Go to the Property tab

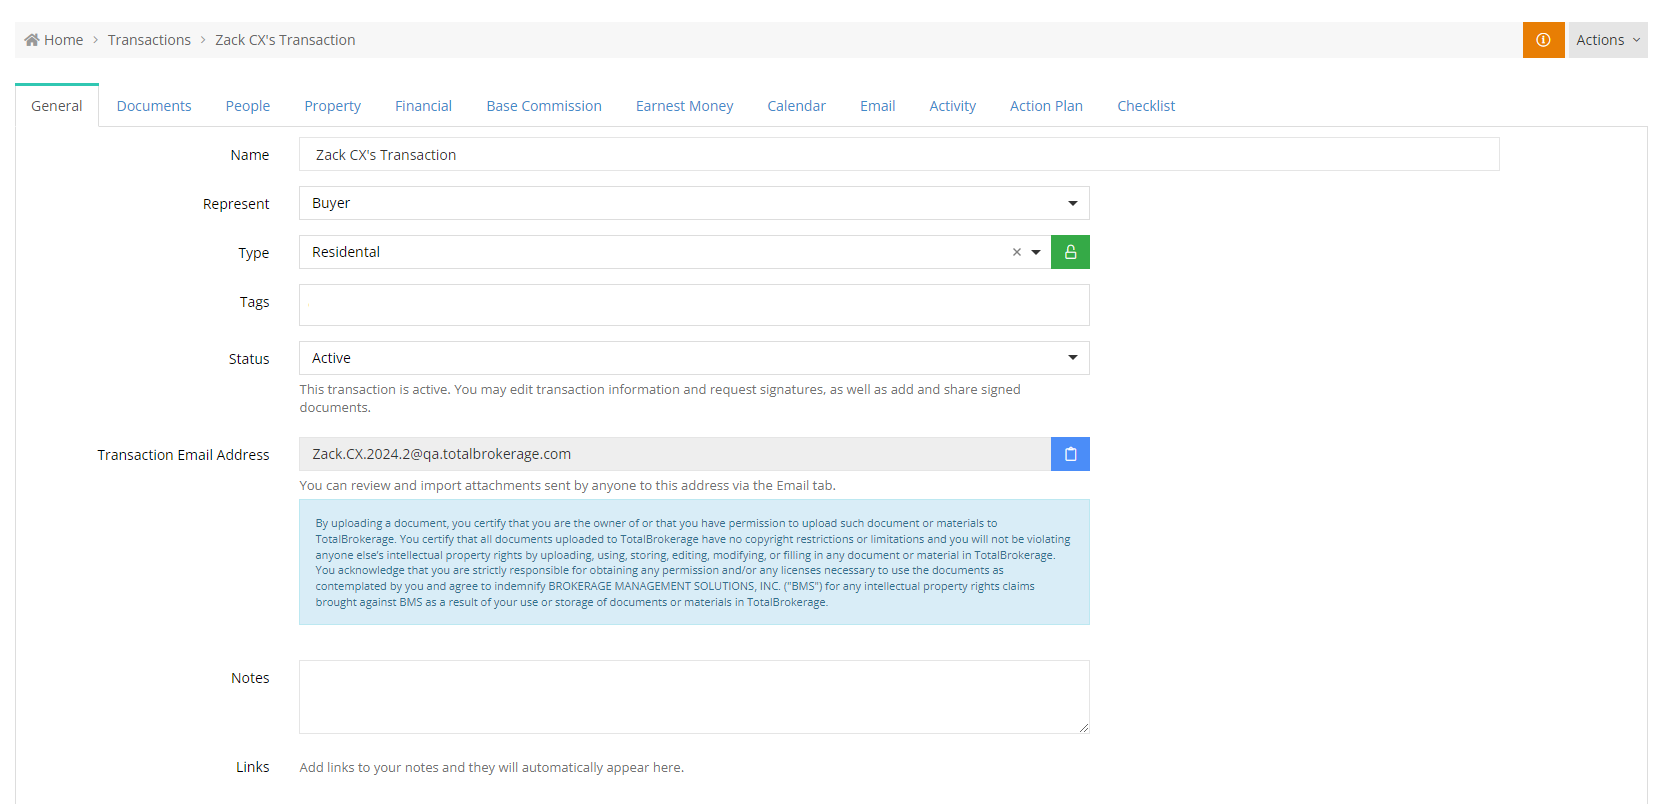333,106
